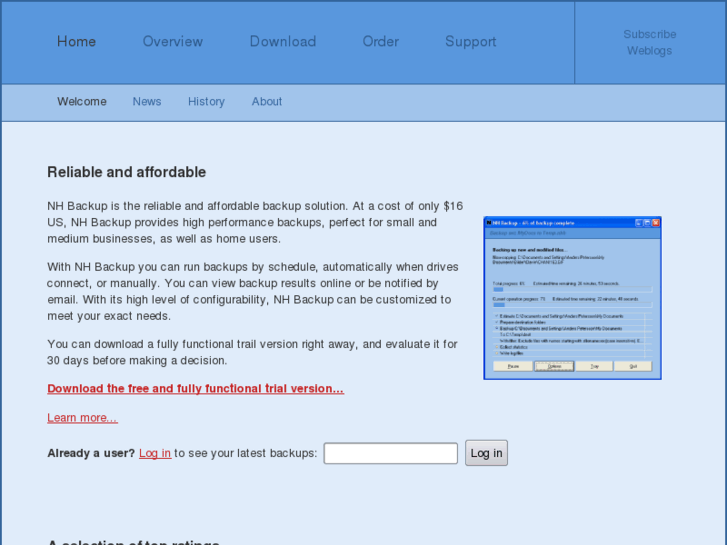Focus the login text input field
Screen dimensions: 727x545
pyautogui.click(x=390, y=453)
